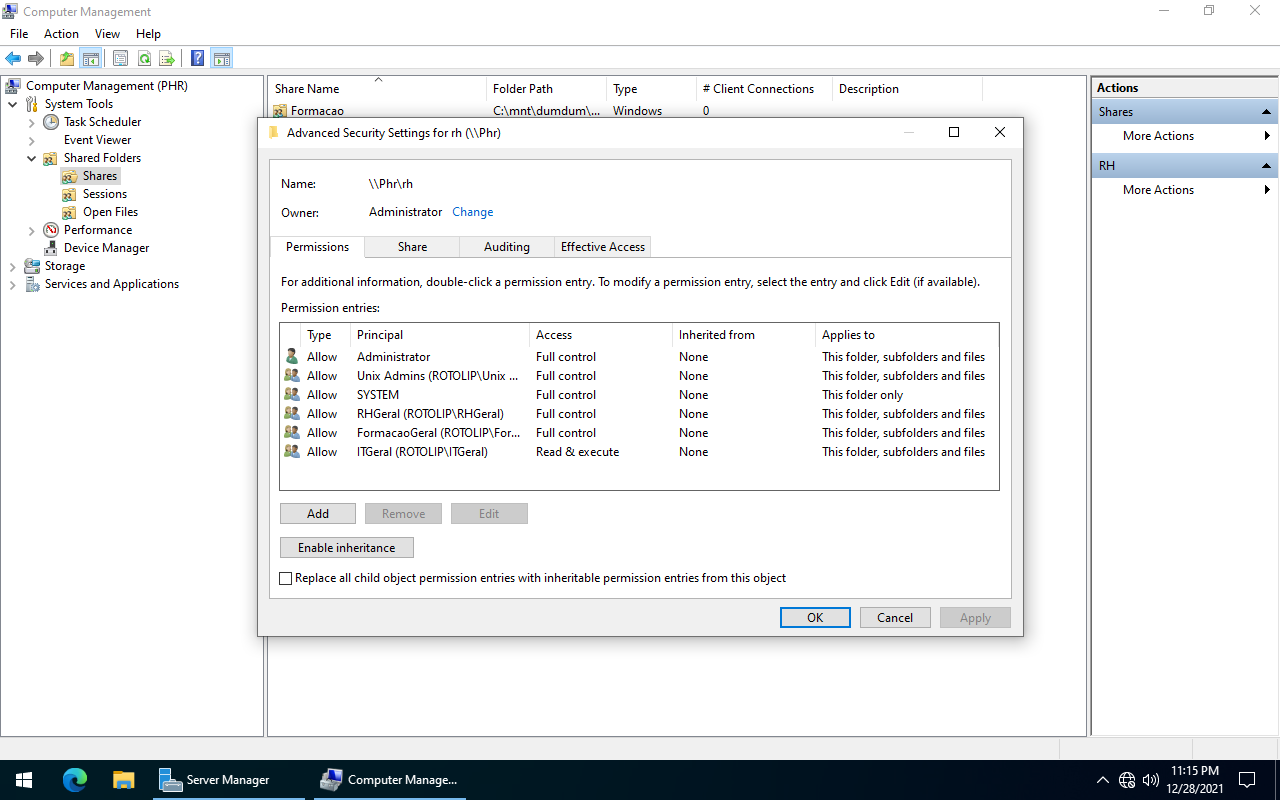Click the Up One Level folder icon
Screen dimensions: 1280x800
point(66,59)
